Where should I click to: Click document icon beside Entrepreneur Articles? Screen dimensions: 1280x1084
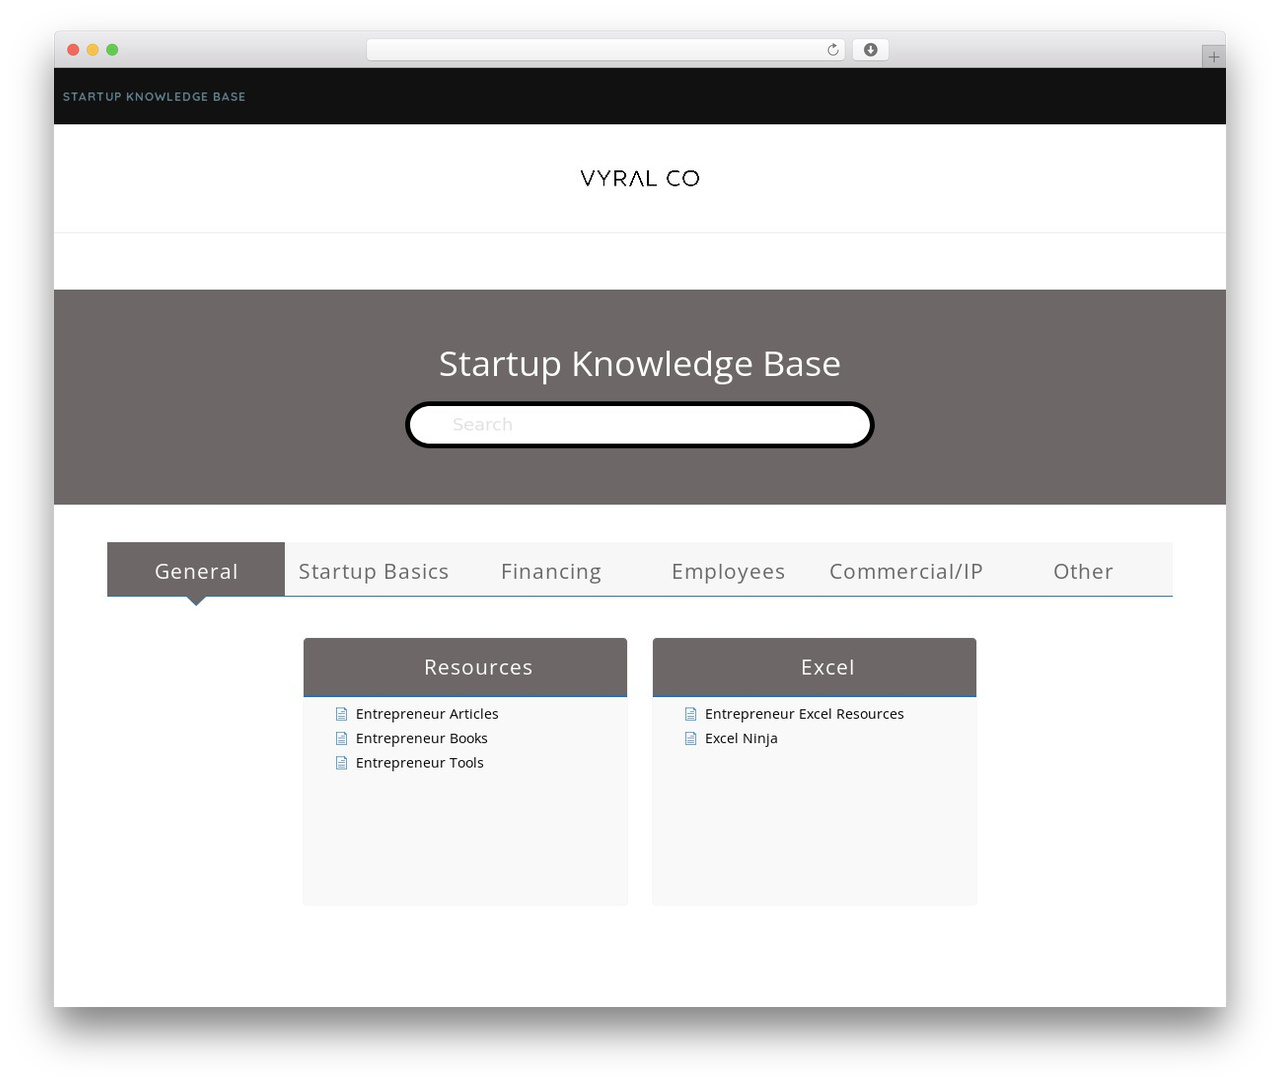coord(341,714)
